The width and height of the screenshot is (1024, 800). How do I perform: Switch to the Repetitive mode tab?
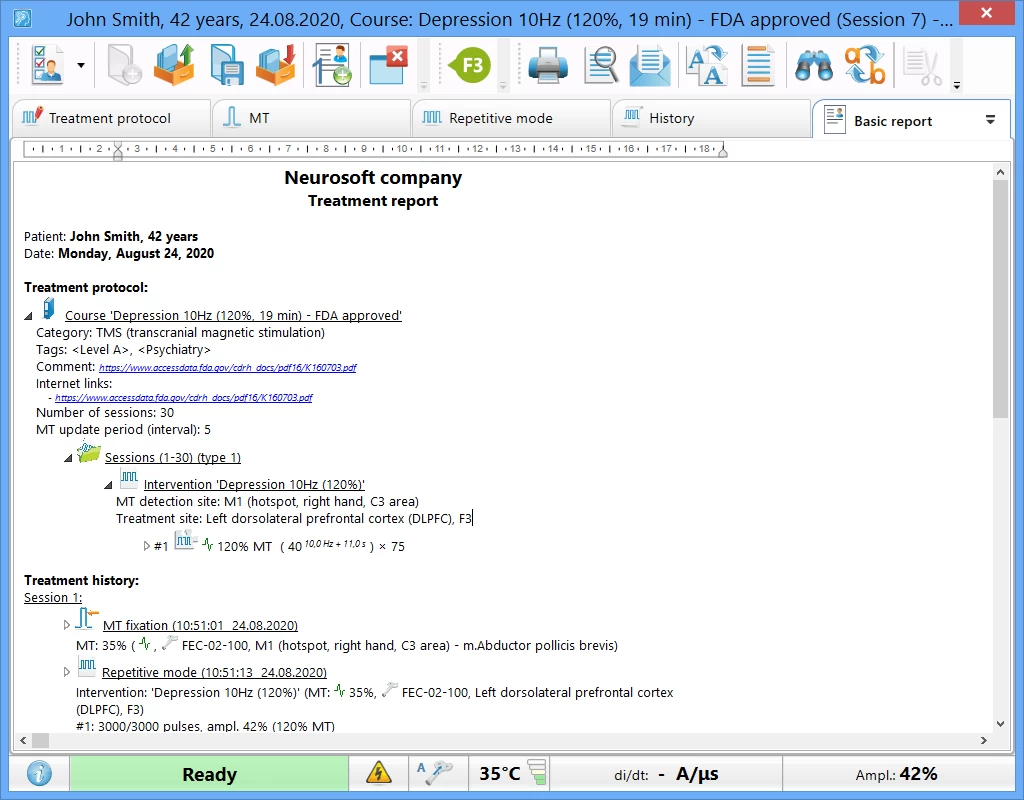[x=500, y=118]
